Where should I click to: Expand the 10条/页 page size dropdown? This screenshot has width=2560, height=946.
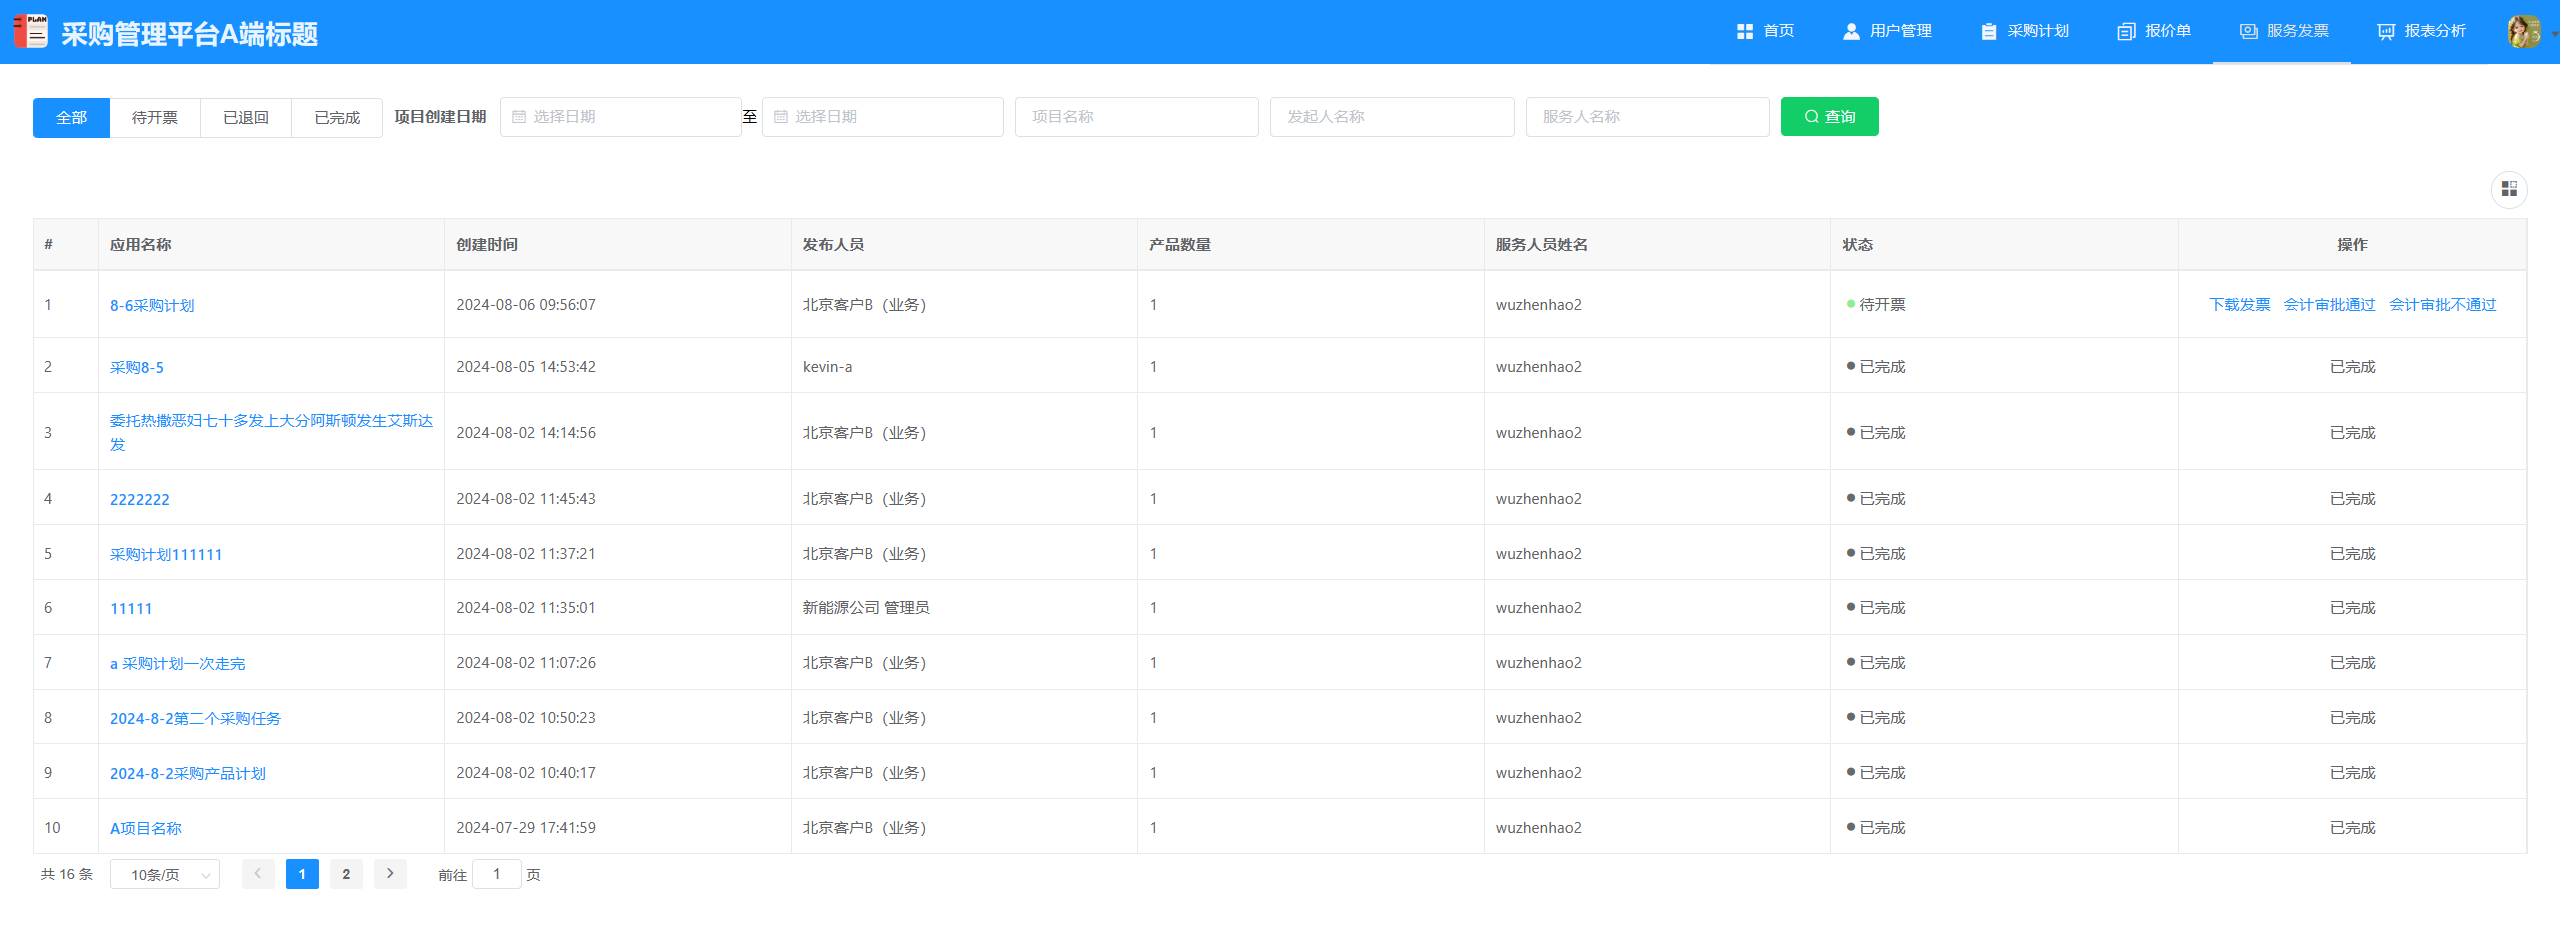(x=165, y=875)
